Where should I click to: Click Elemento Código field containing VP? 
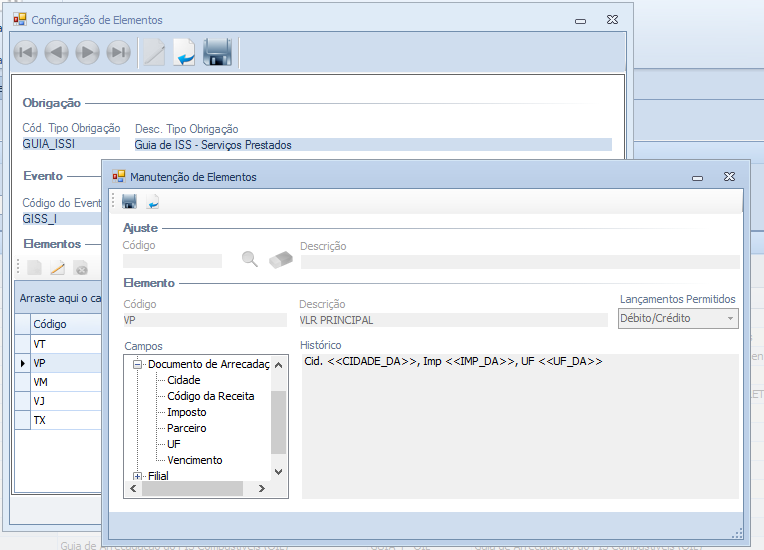(x=205, y=320)
